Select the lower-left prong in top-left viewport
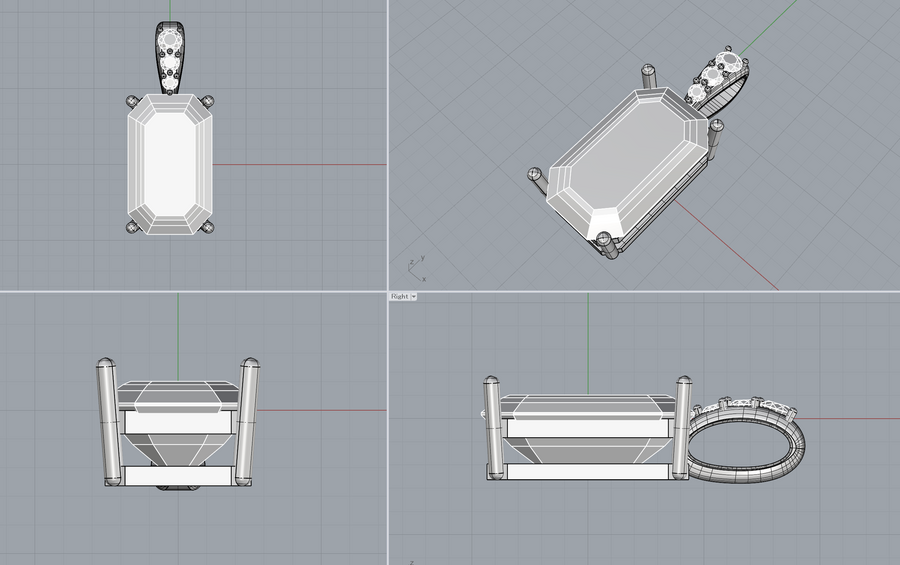Screen dimensions: 900x565 [x=132, y=228]
